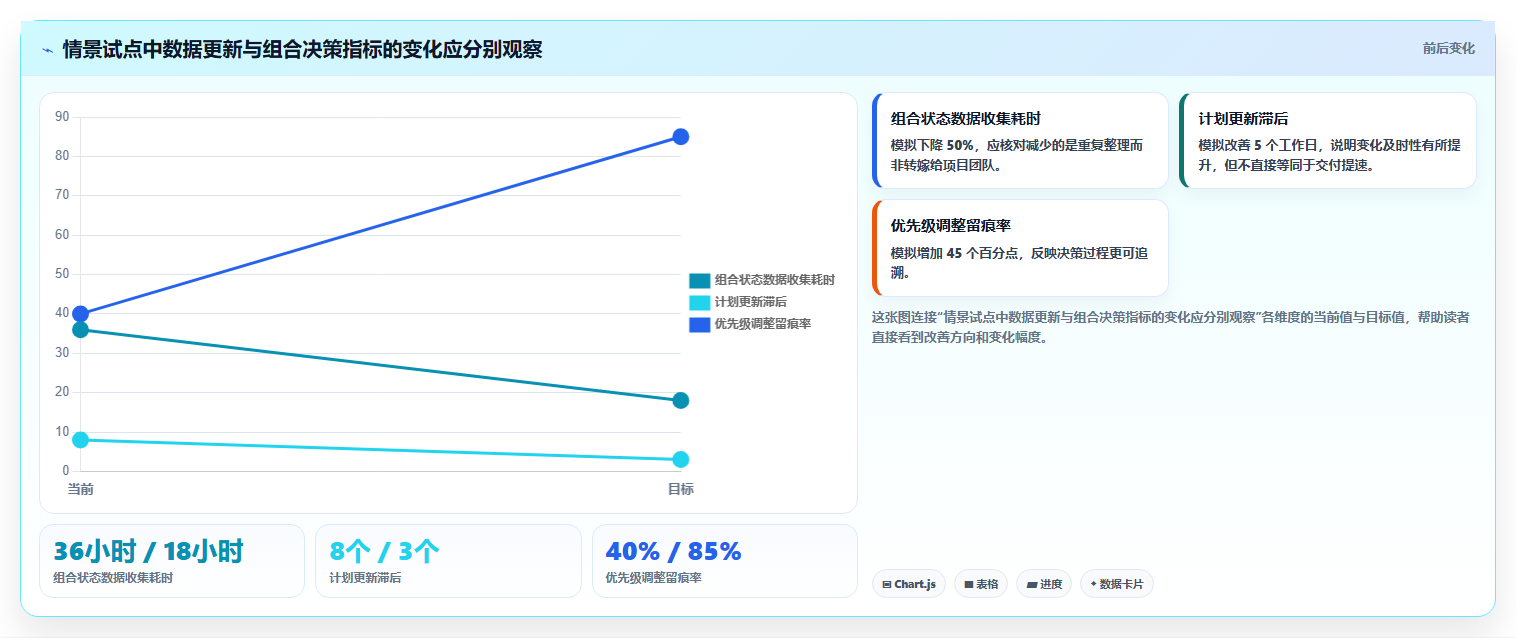1516x638 pixels.
Task: Click the 组合状态数据收集耗时 point at 当前
Action: pos(81,330)
